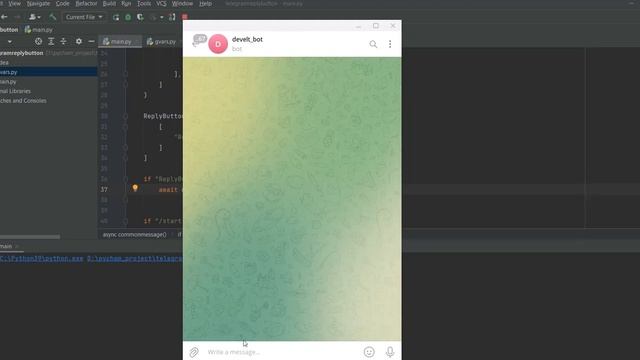This screenshot has width=640, height=360.
Task: Search in Telegram chat with magnifier
Action: click(373, 44)
